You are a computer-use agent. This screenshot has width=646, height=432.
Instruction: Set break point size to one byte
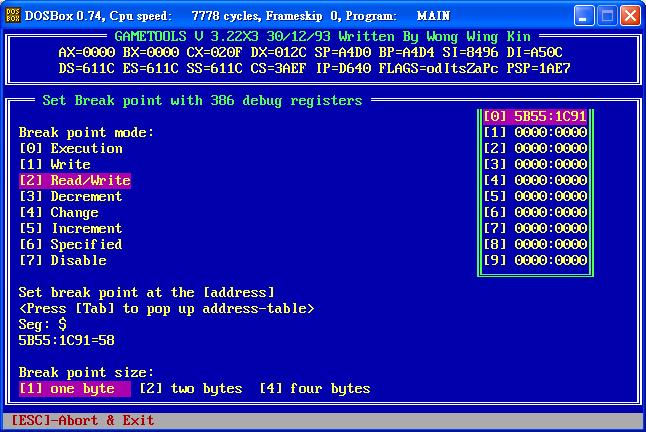(74, 388)
